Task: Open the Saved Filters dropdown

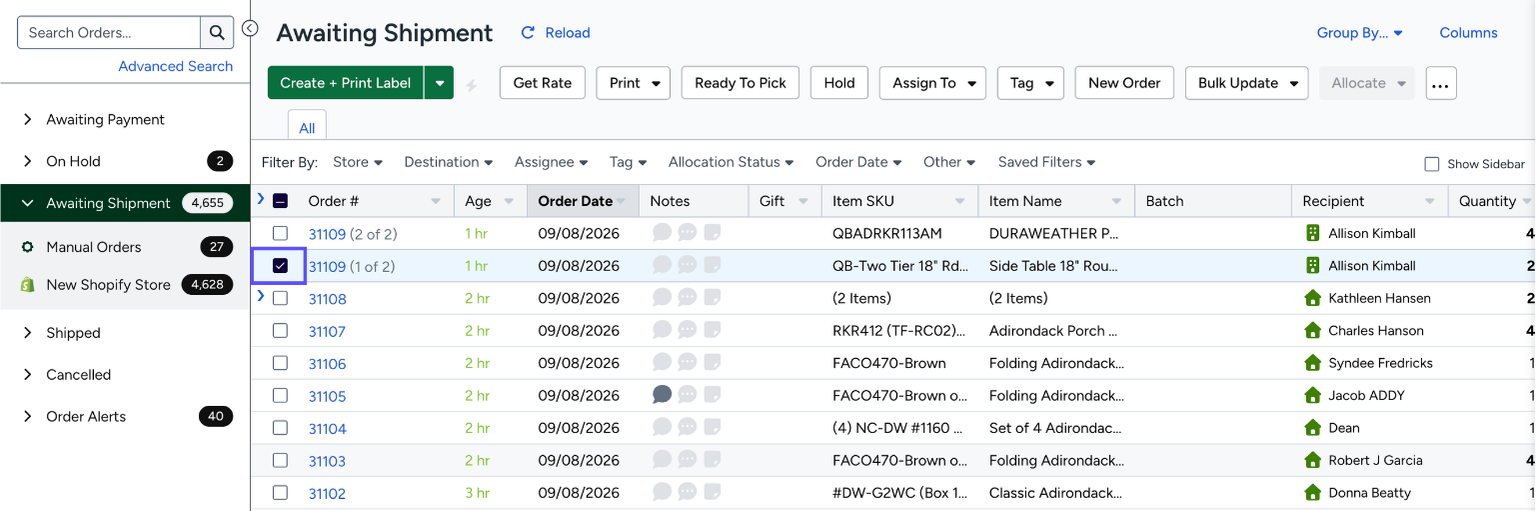Action: [1046, 162]
